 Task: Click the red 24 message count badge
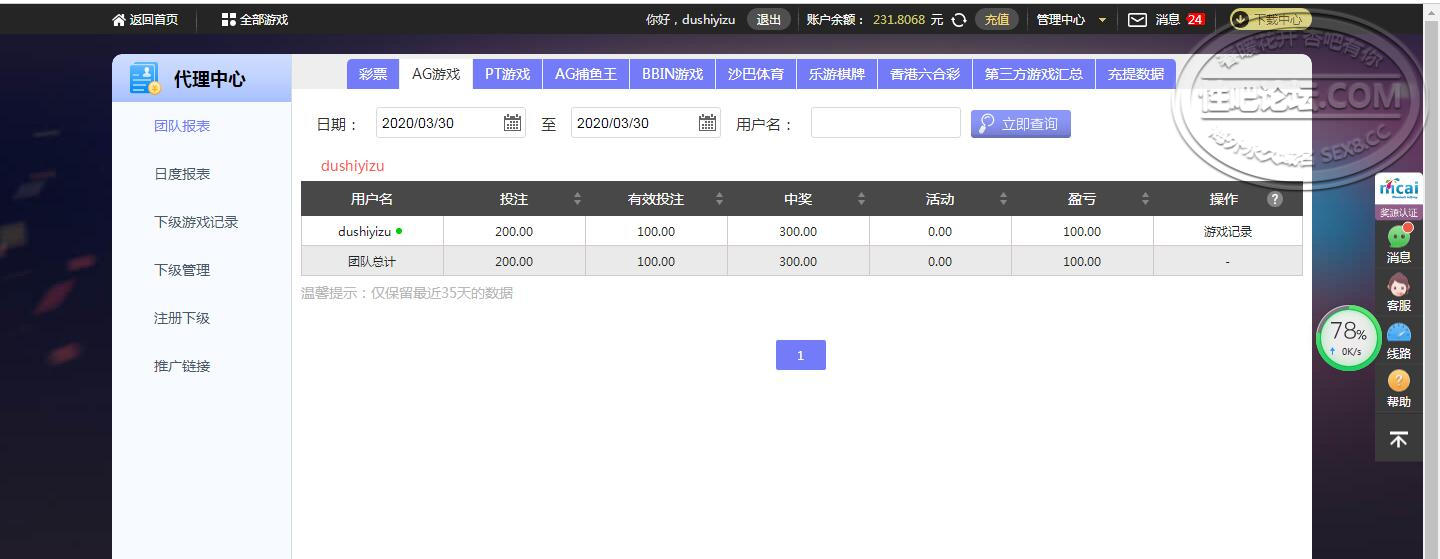tap(1195, 20)
